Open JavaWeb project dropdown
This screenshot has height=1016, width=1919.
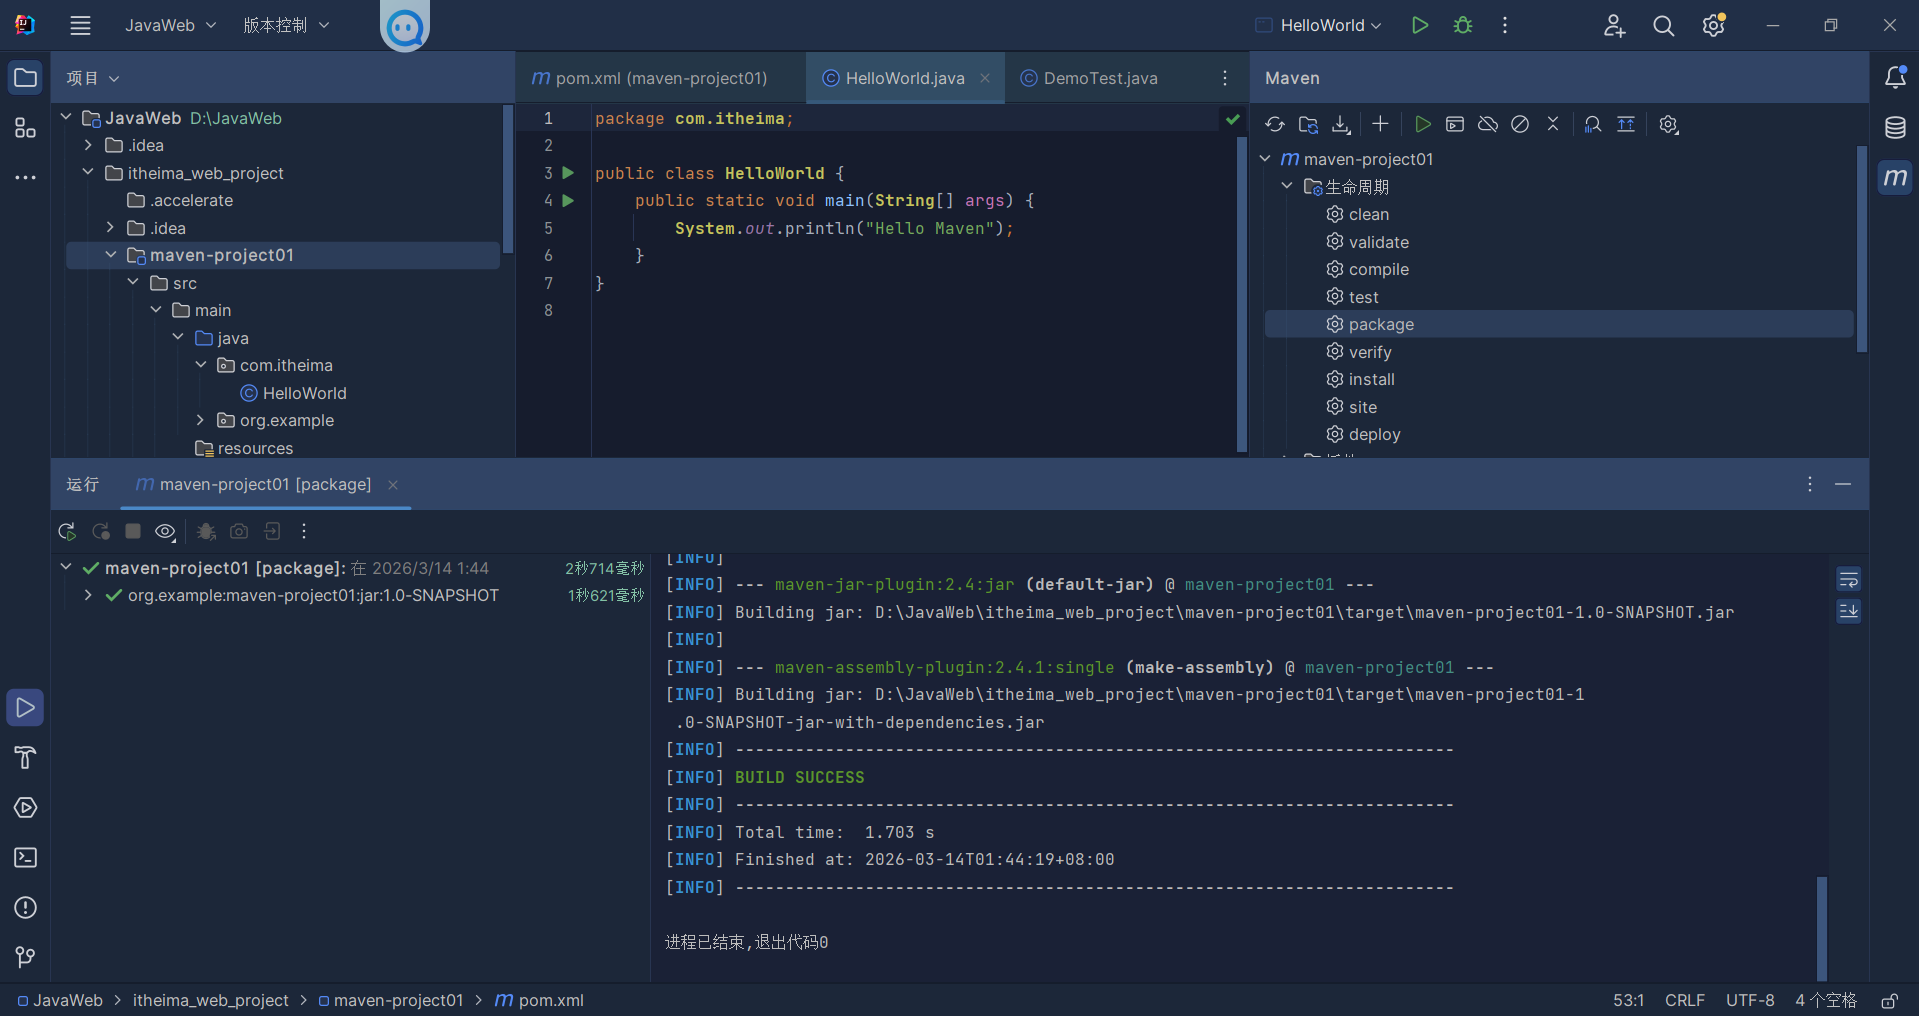click(170, 25)
